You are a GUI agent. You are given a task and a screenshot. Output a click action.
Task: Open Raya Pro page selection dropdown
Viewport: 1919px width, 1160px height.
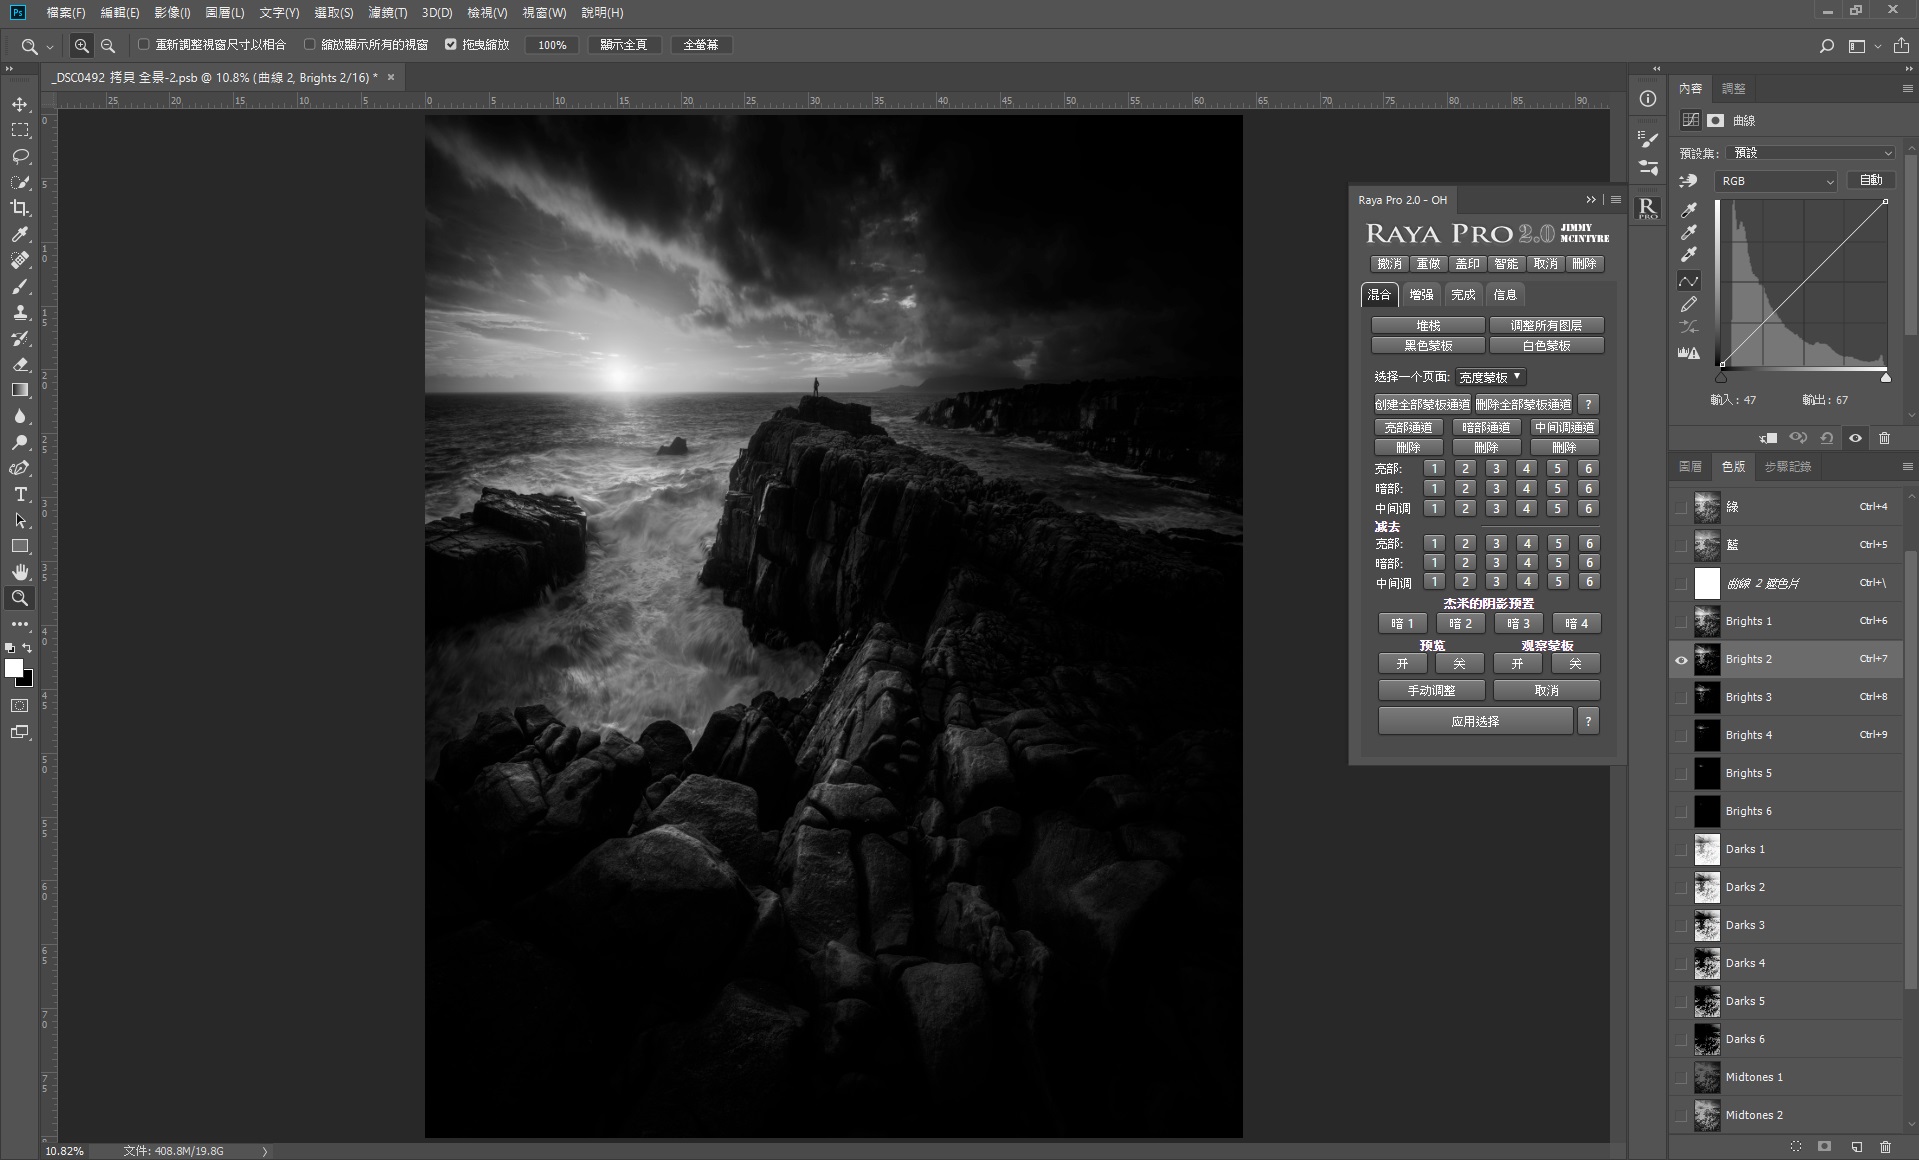click(1489, 377)
